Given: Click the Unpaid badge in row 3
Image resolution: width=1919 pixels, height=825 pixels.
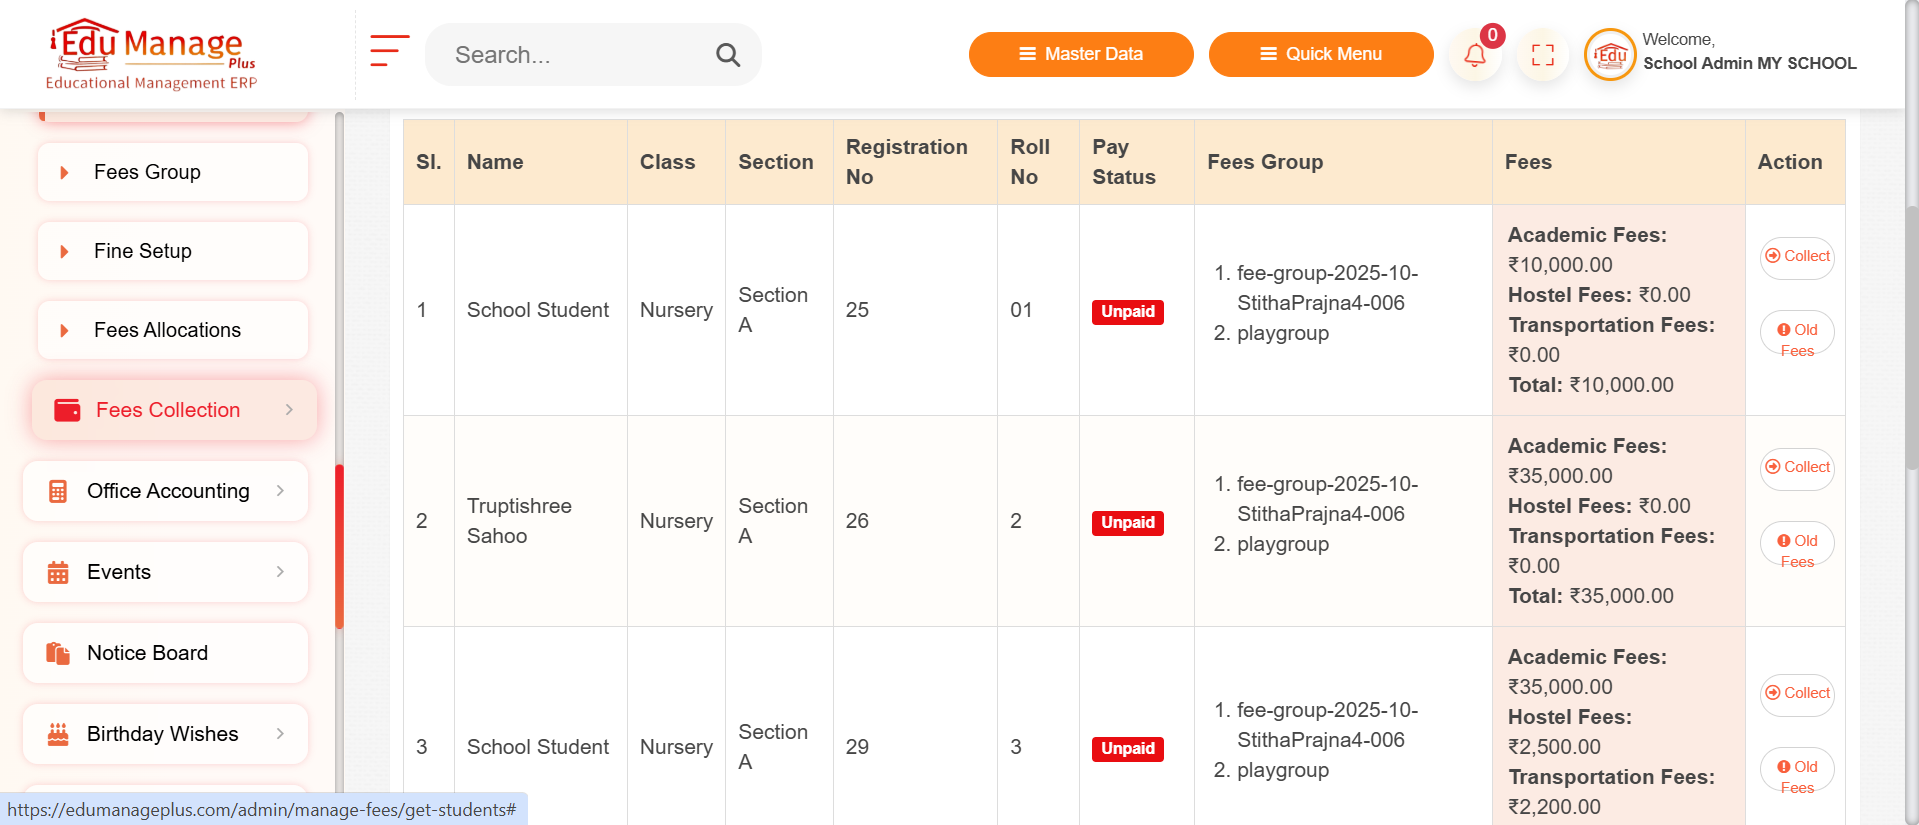Looking at the screenshot, I should coord(1127,749).
